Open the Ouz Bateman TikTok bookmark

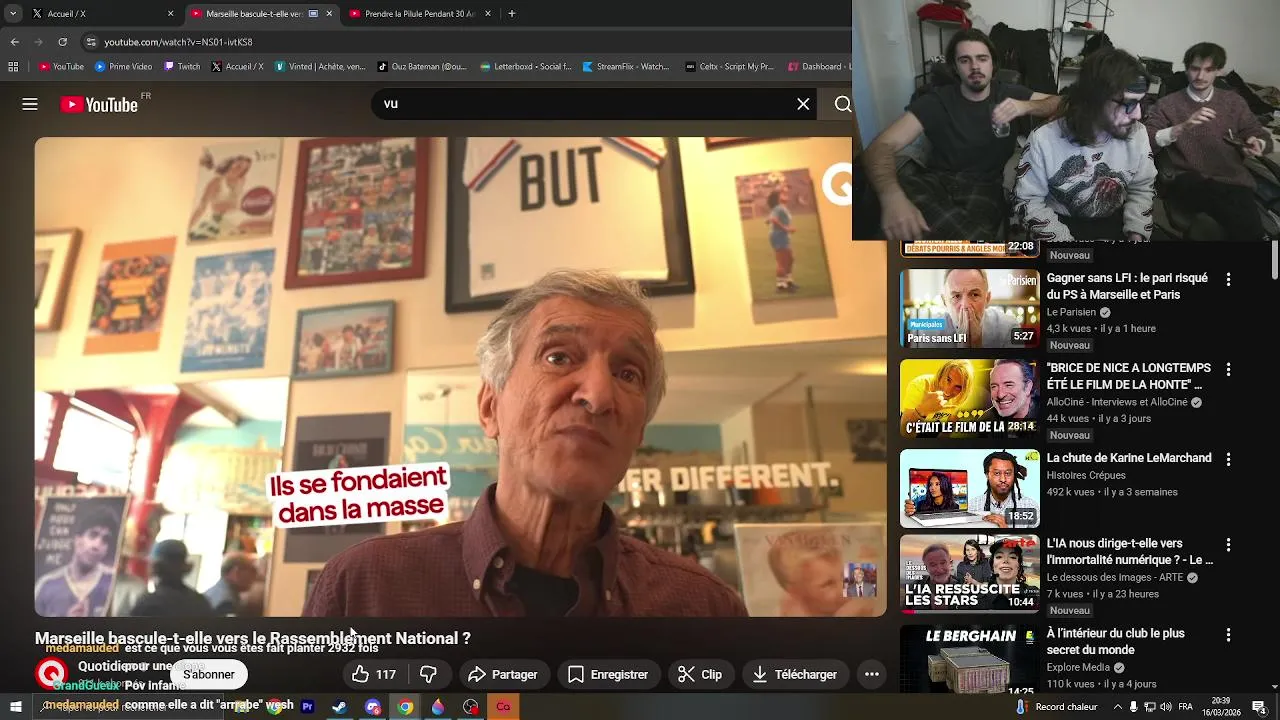click(x=422, y=67)
